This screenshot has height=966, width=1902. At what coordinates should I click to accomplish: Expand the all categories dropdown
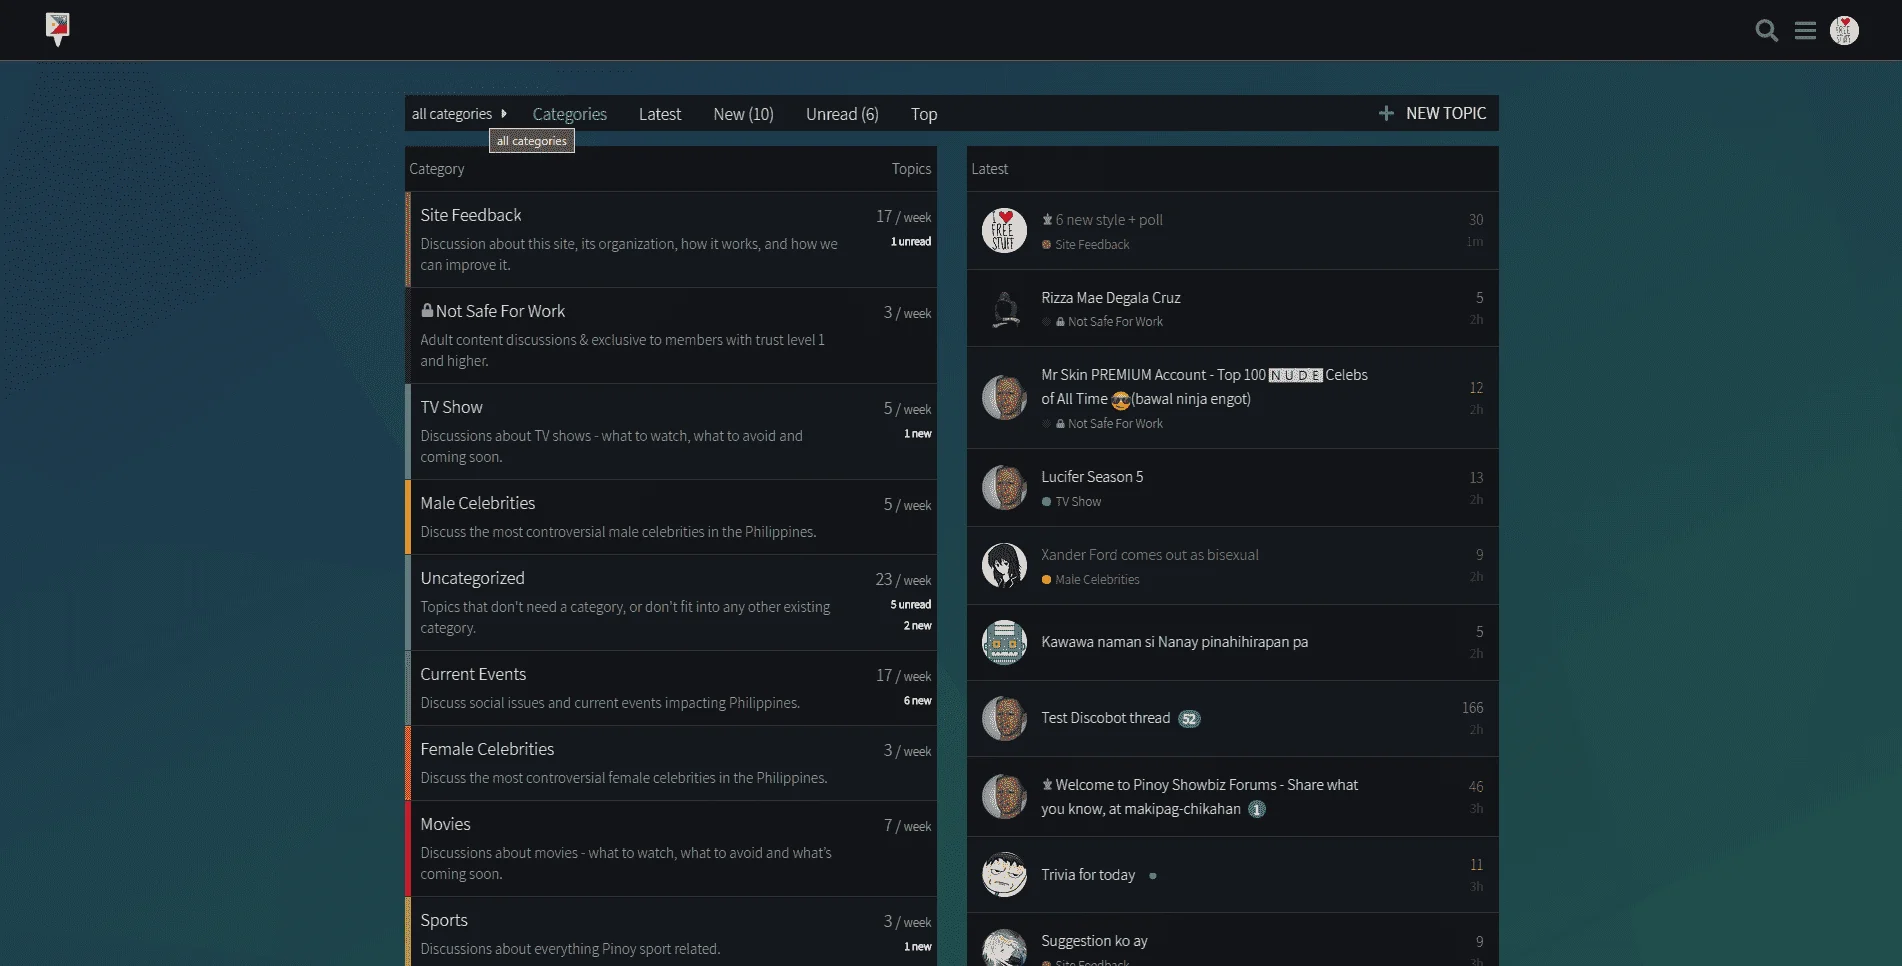[x=459, y=114]
